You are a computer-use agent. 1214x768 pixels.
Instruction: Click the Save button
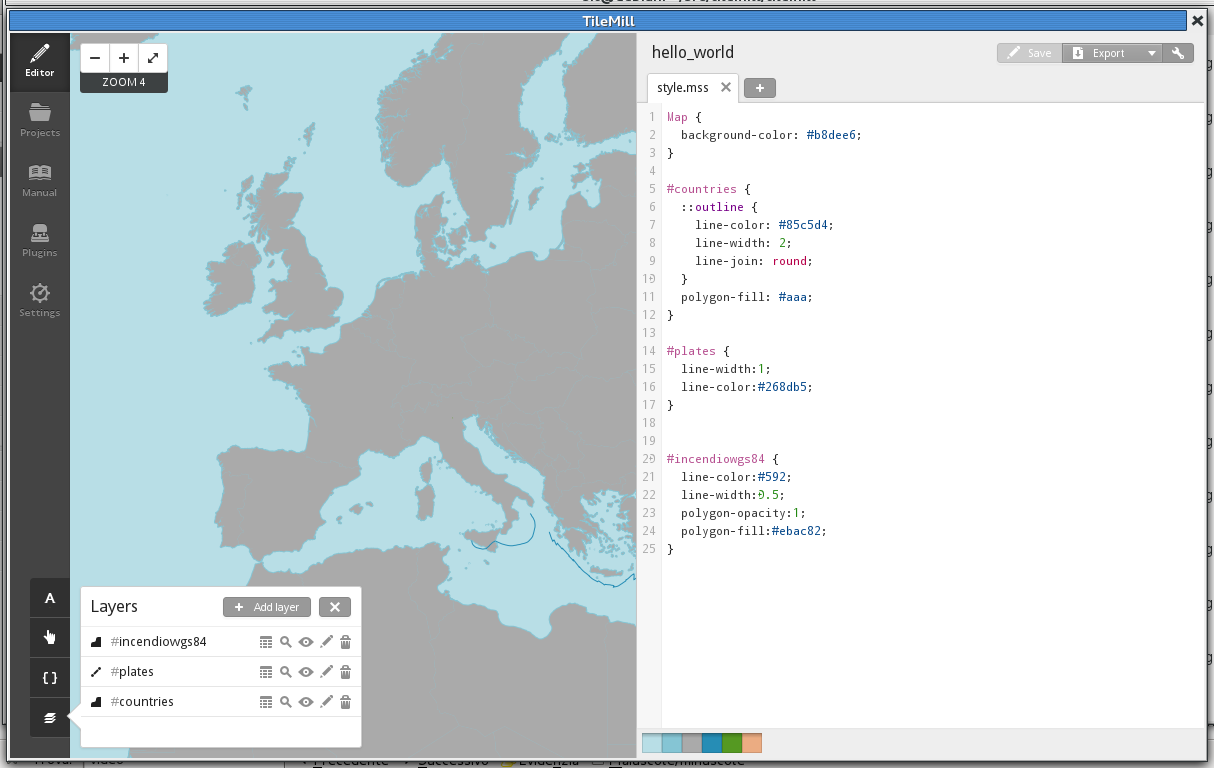coord(1029,53)
